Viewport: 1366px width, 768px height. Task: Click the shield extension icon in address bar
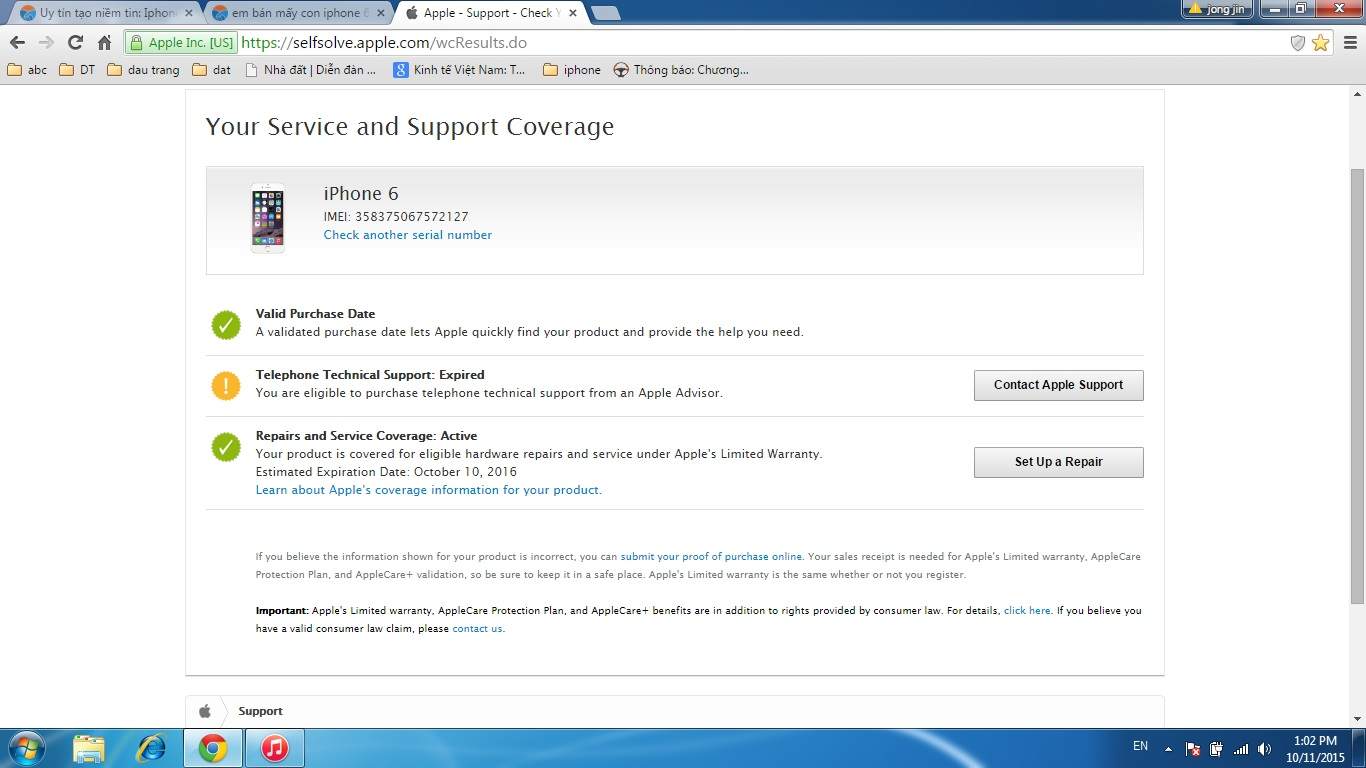pyautogui.click(x=1298, y=43)
